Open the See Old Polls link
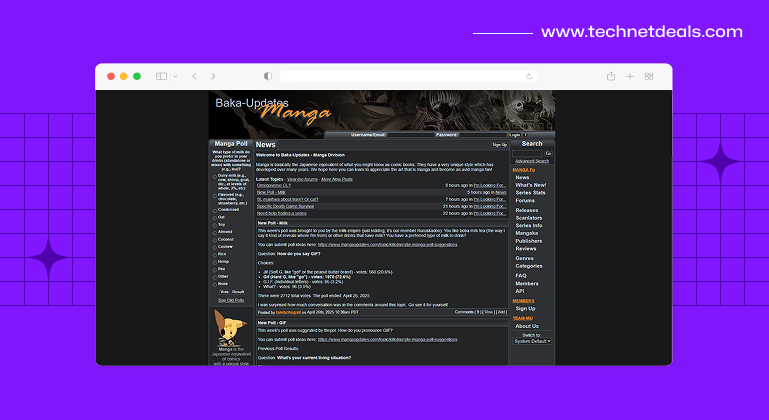 (x=231, y=300)
